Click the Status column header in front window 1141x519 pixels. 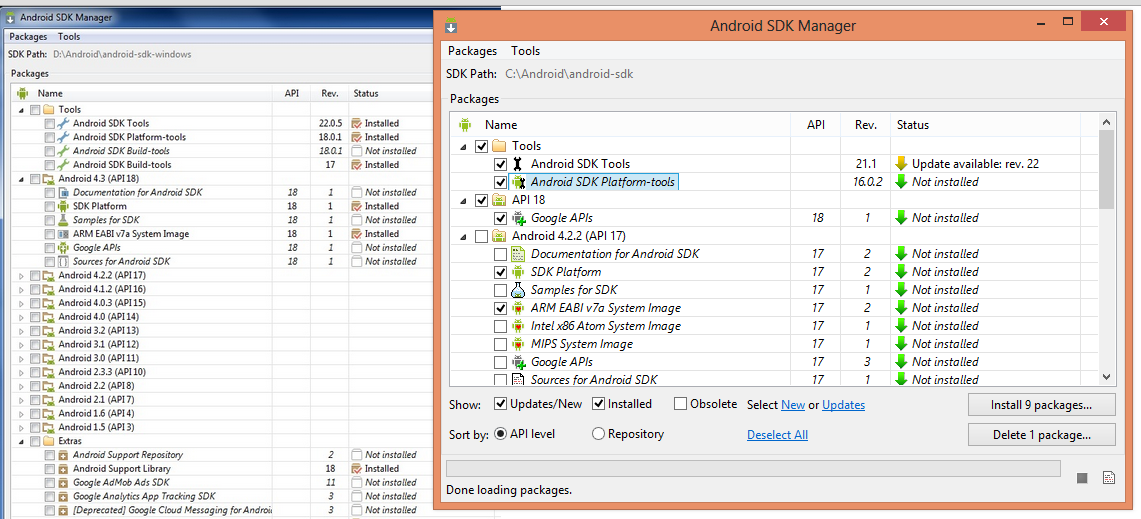(x=913, y=125)
